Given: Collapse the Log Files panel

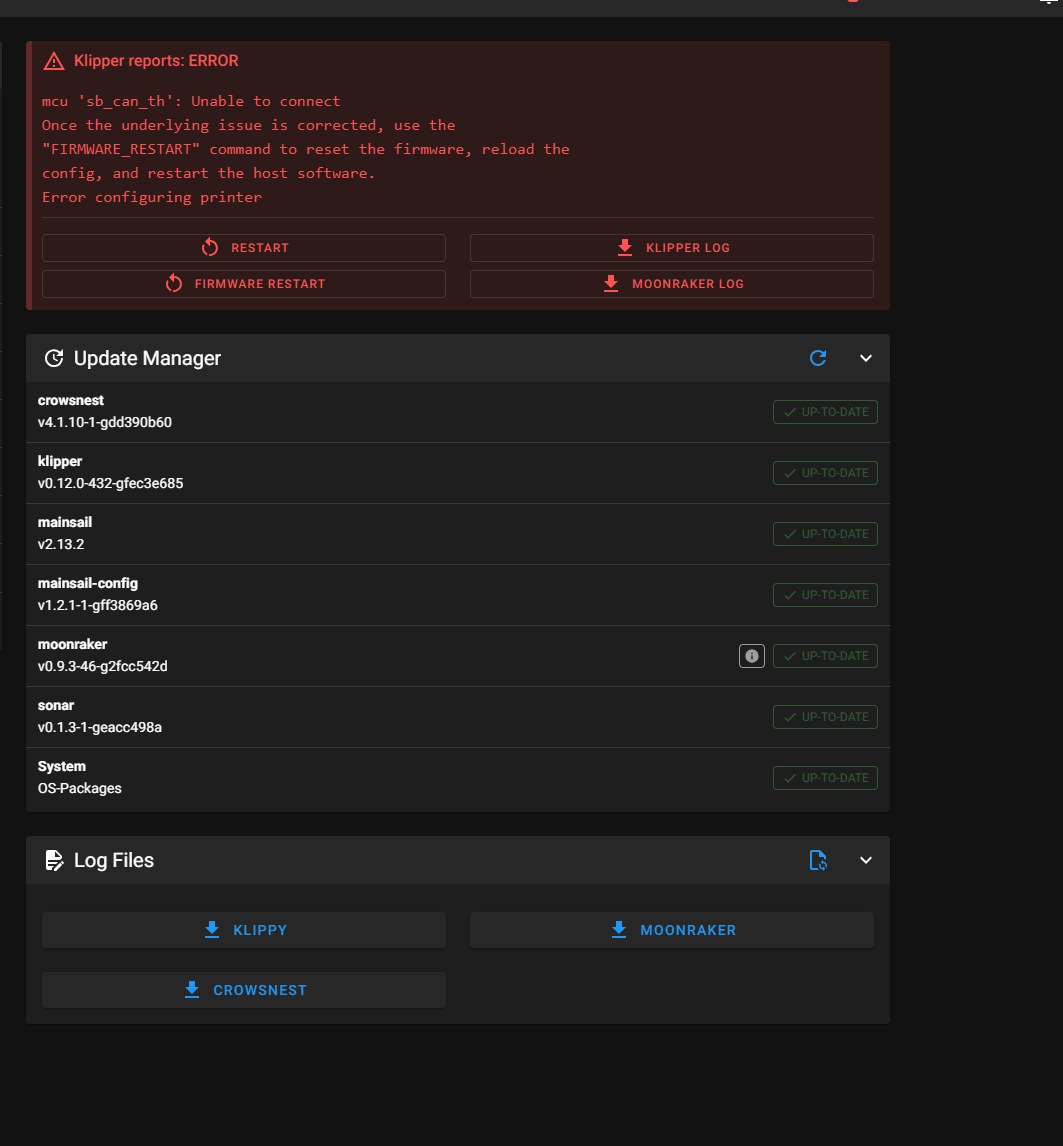Looking at the screenshot, I should [866, 860].
